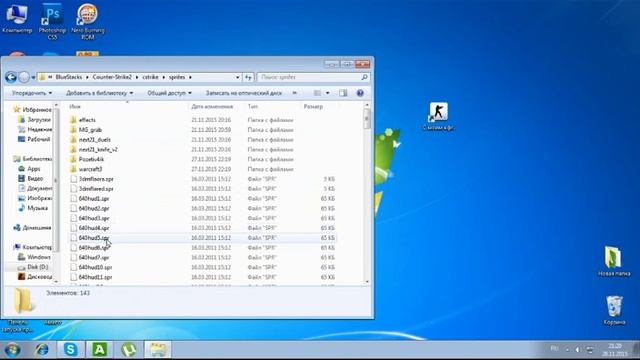Select the warcraft3 folder
640x360 pixels.
pyautogui.click(x=90, y=169)
